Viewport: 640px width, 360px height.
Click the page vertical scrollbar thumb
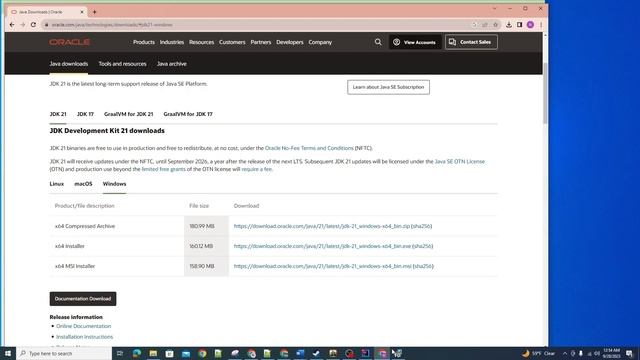[x=545, y=93]
